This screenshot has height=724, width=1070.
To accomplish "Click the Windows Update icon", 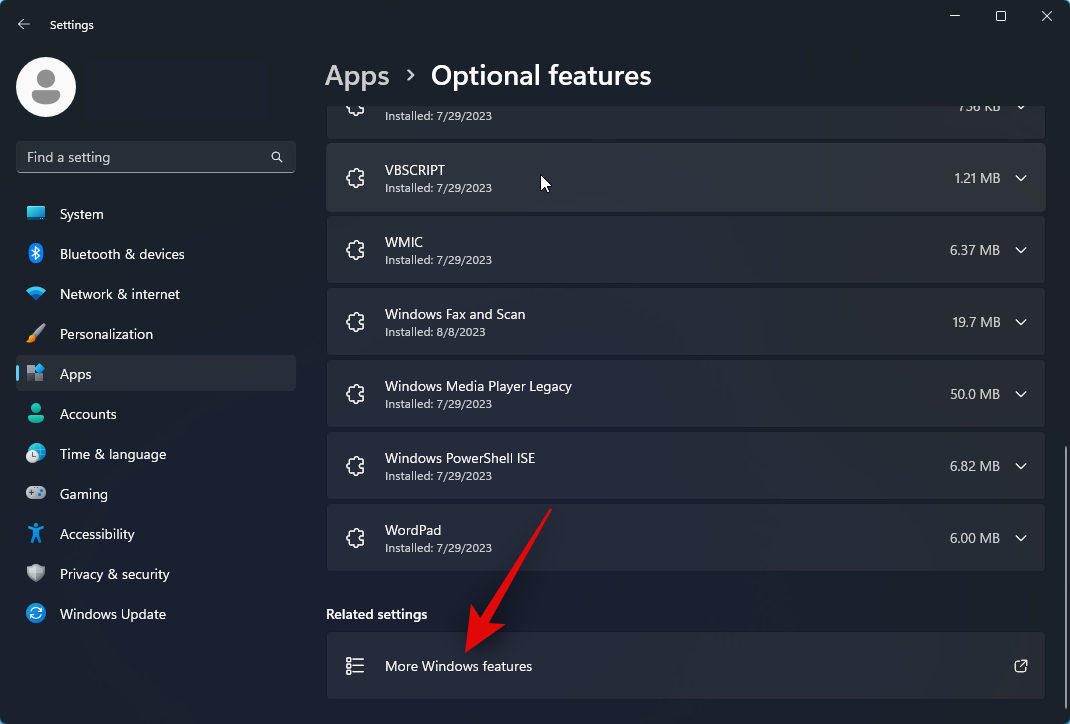I will tap(36, 614).
